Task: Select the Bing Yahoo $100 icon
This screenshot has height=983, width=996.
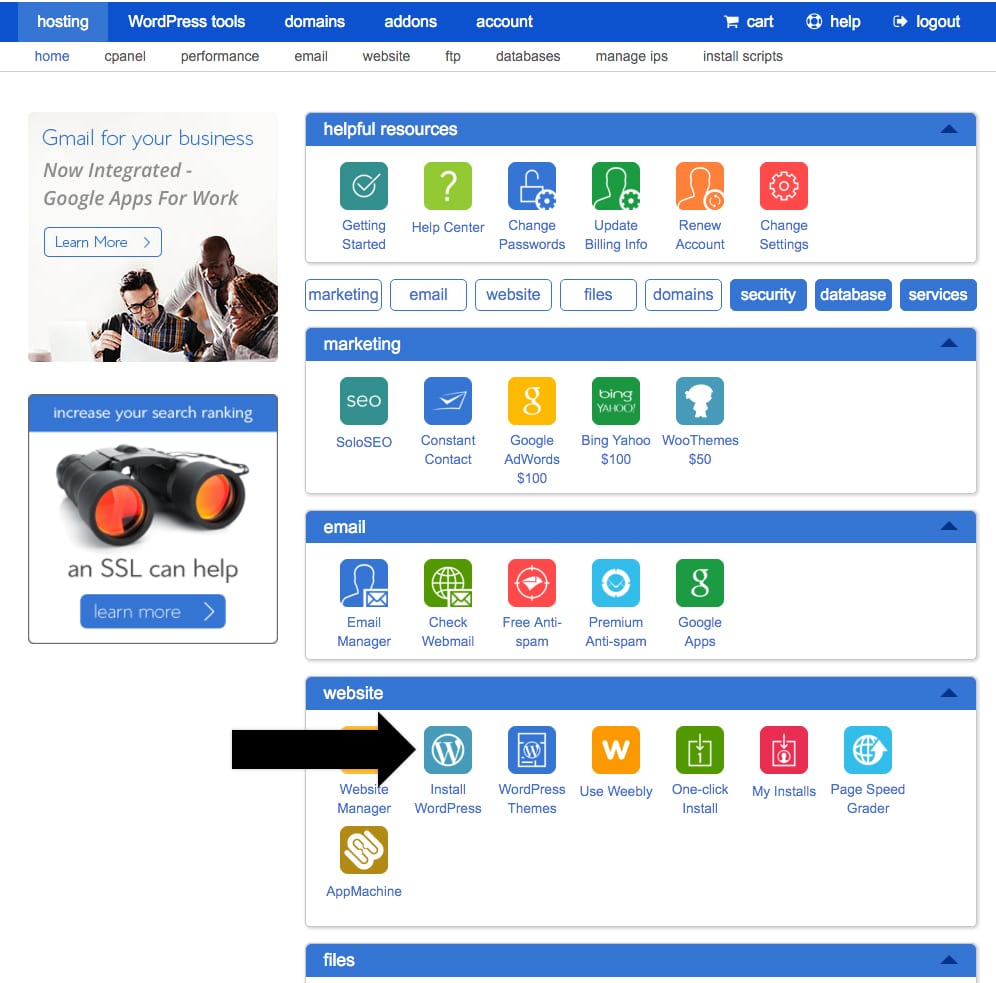Action: click(x=616, y=401)
